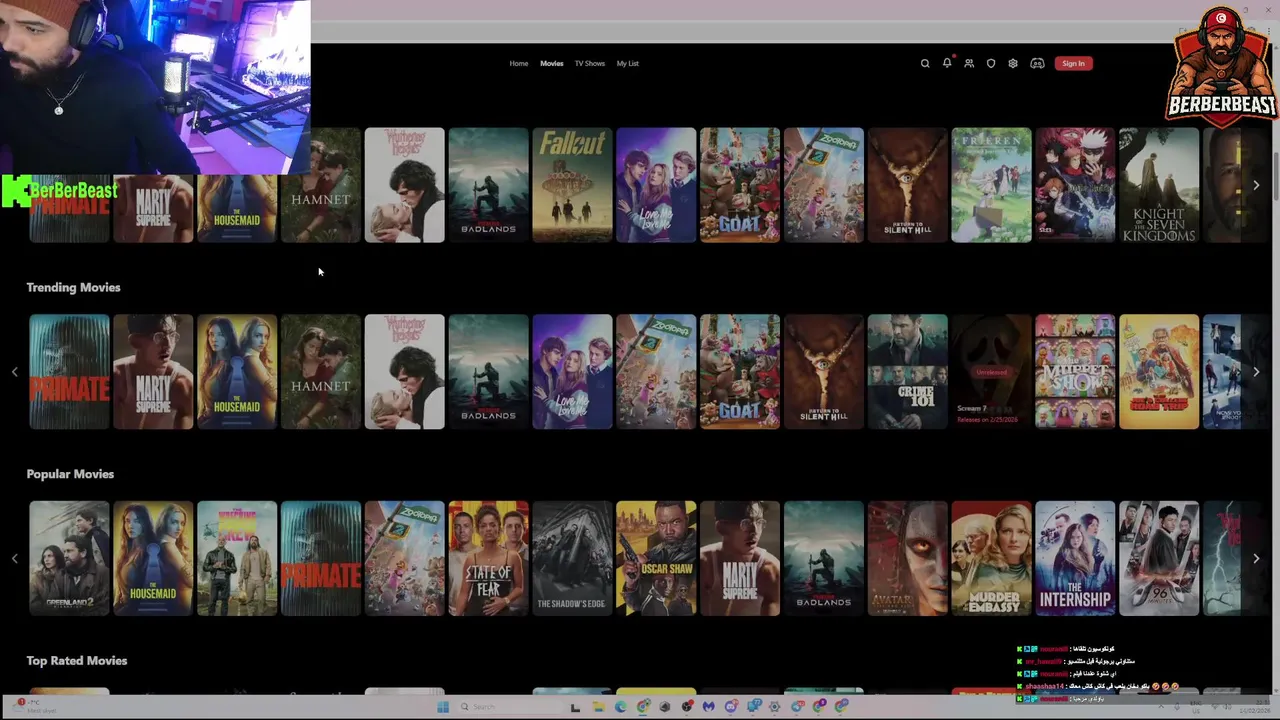Open 96 Minutes poster in Popular Movies
The height and width of the screenshot is (720, 1280).
1159,559
